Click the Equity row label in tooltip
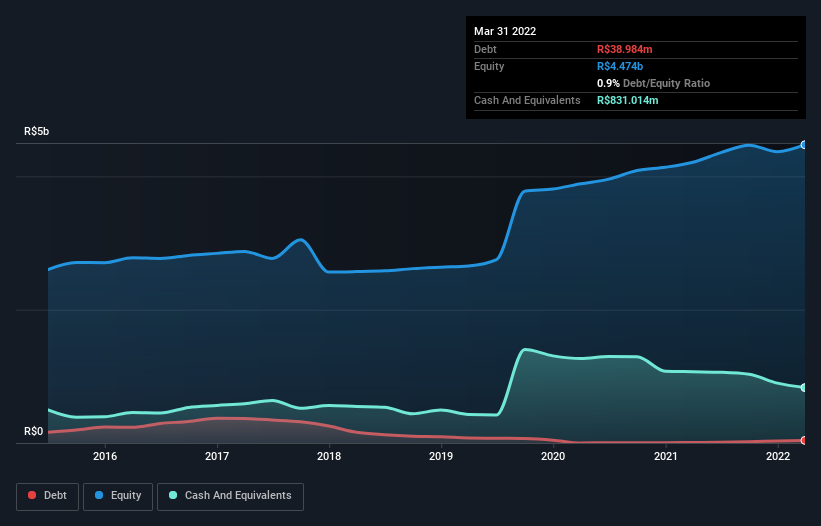 tap(489, 66)
